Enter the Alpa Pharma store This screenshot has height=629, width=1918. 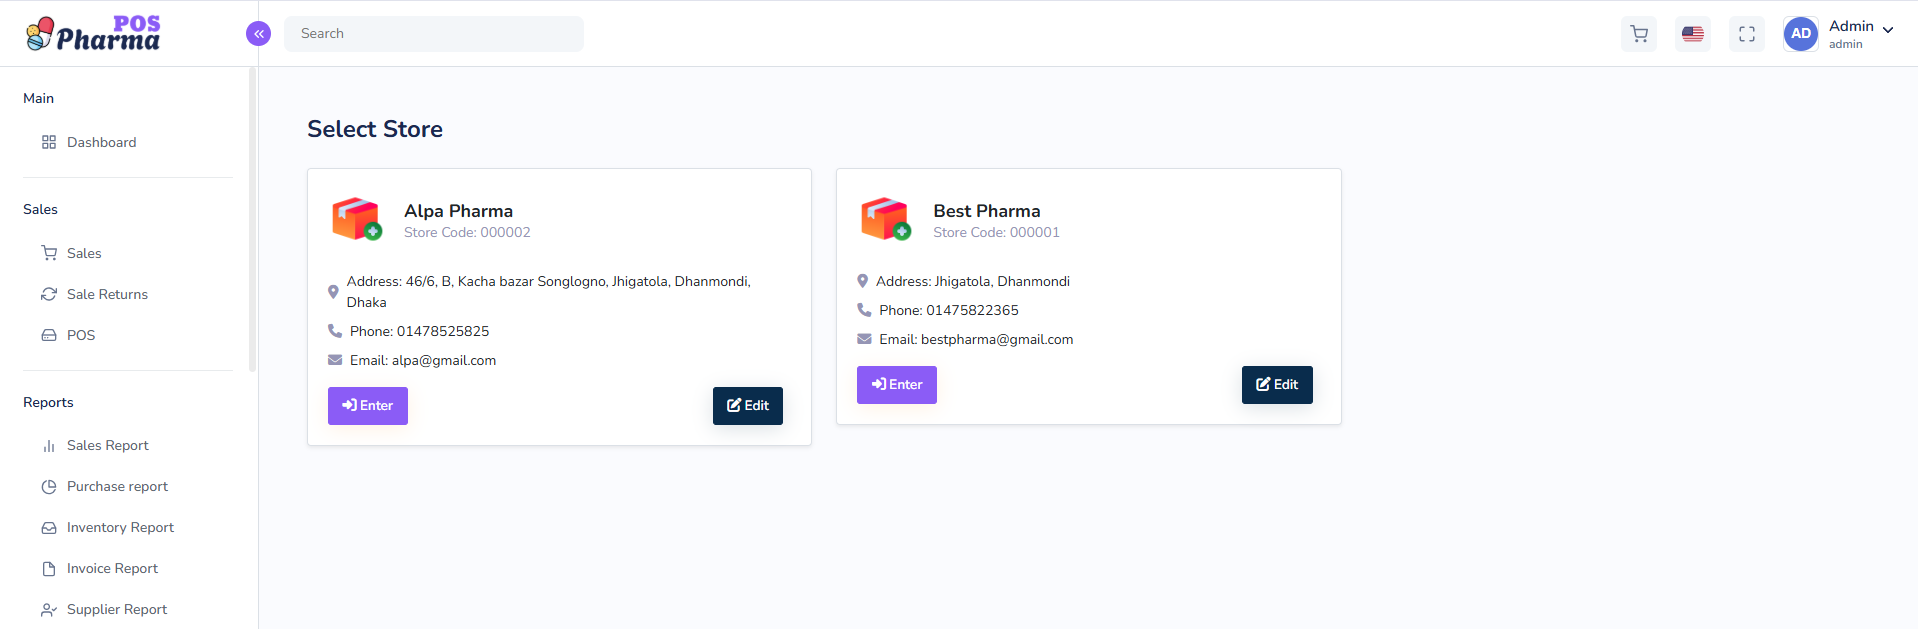(x=367, y=406)
